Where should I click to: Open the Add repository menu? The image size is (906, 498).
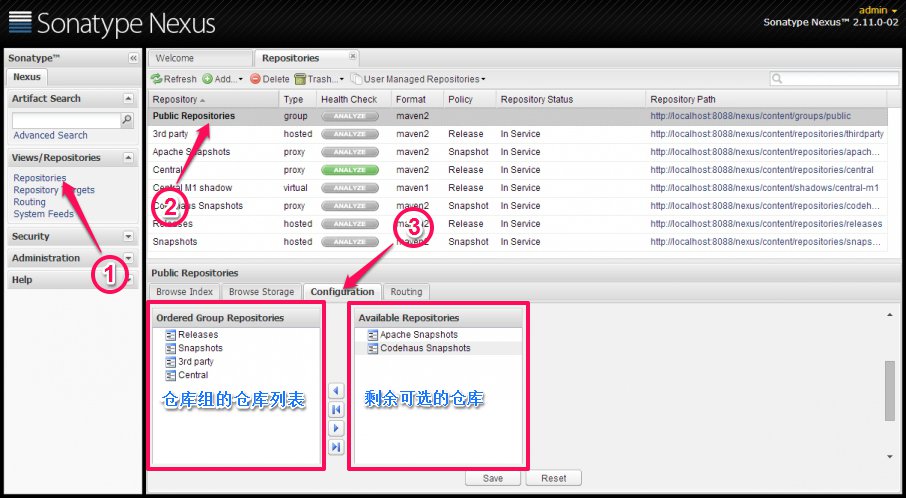[x=222, y=79]
